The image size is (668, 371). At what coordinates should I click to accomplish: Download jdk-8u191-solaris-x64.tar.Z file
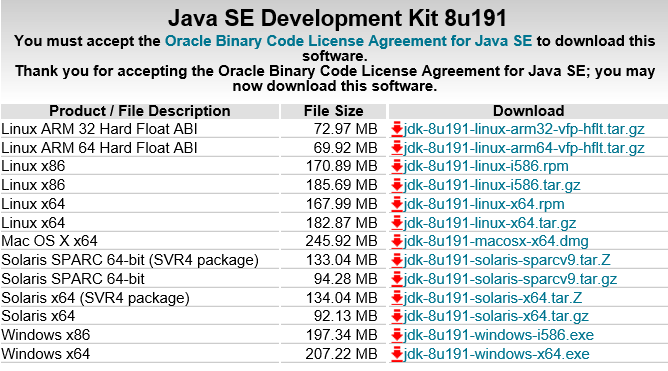point(493,298)
